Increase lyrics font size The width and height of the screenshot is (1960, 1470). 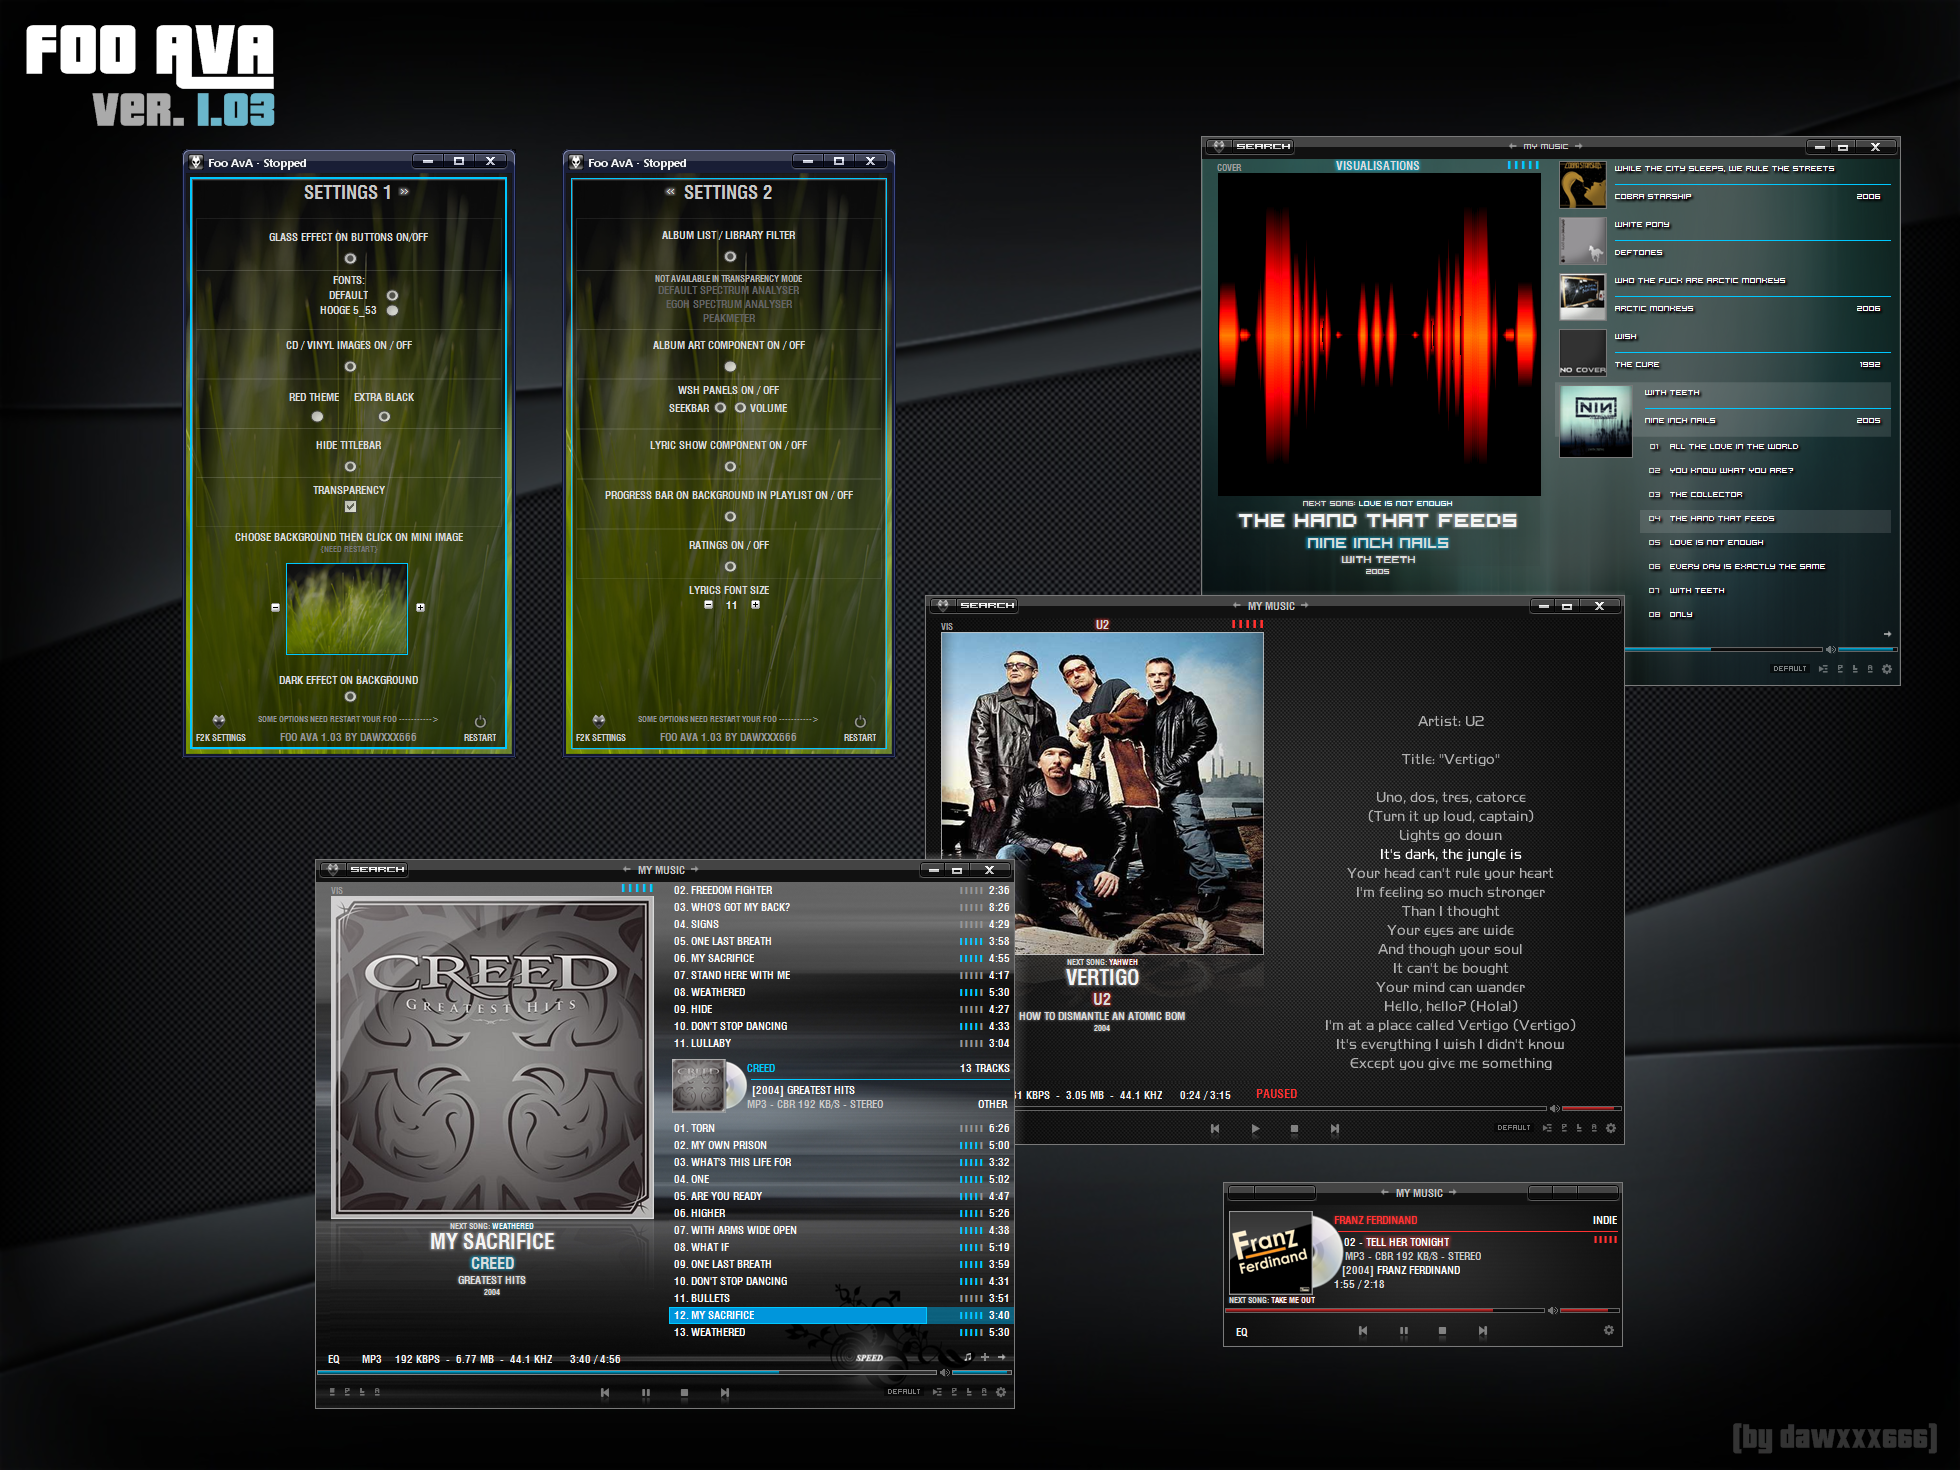(x=755, y=604)
